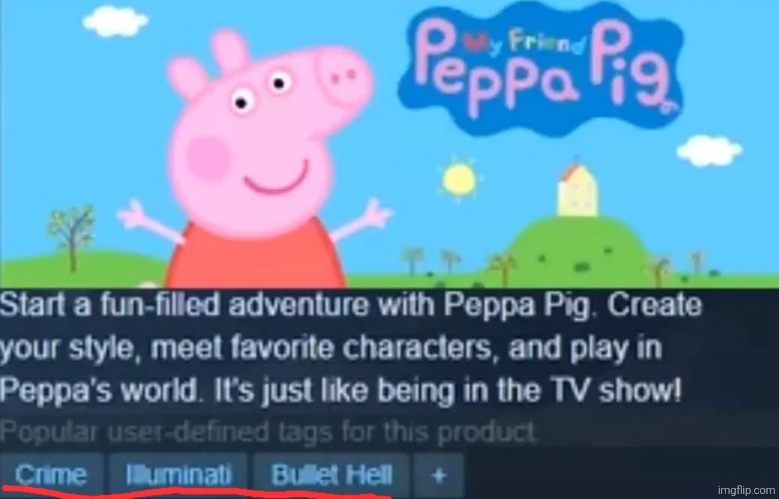Click the white cloud at top left
This screenshot has width=779, height=499.
115,21
